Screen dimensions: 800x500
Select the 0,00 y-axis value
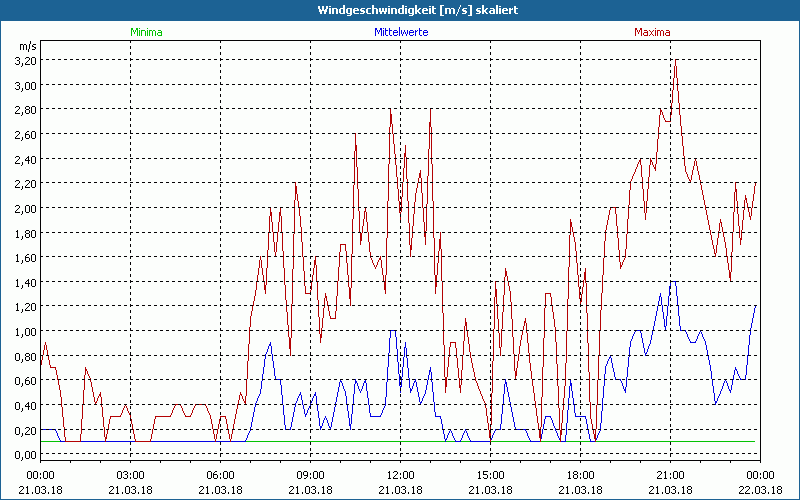pos(25,455)
